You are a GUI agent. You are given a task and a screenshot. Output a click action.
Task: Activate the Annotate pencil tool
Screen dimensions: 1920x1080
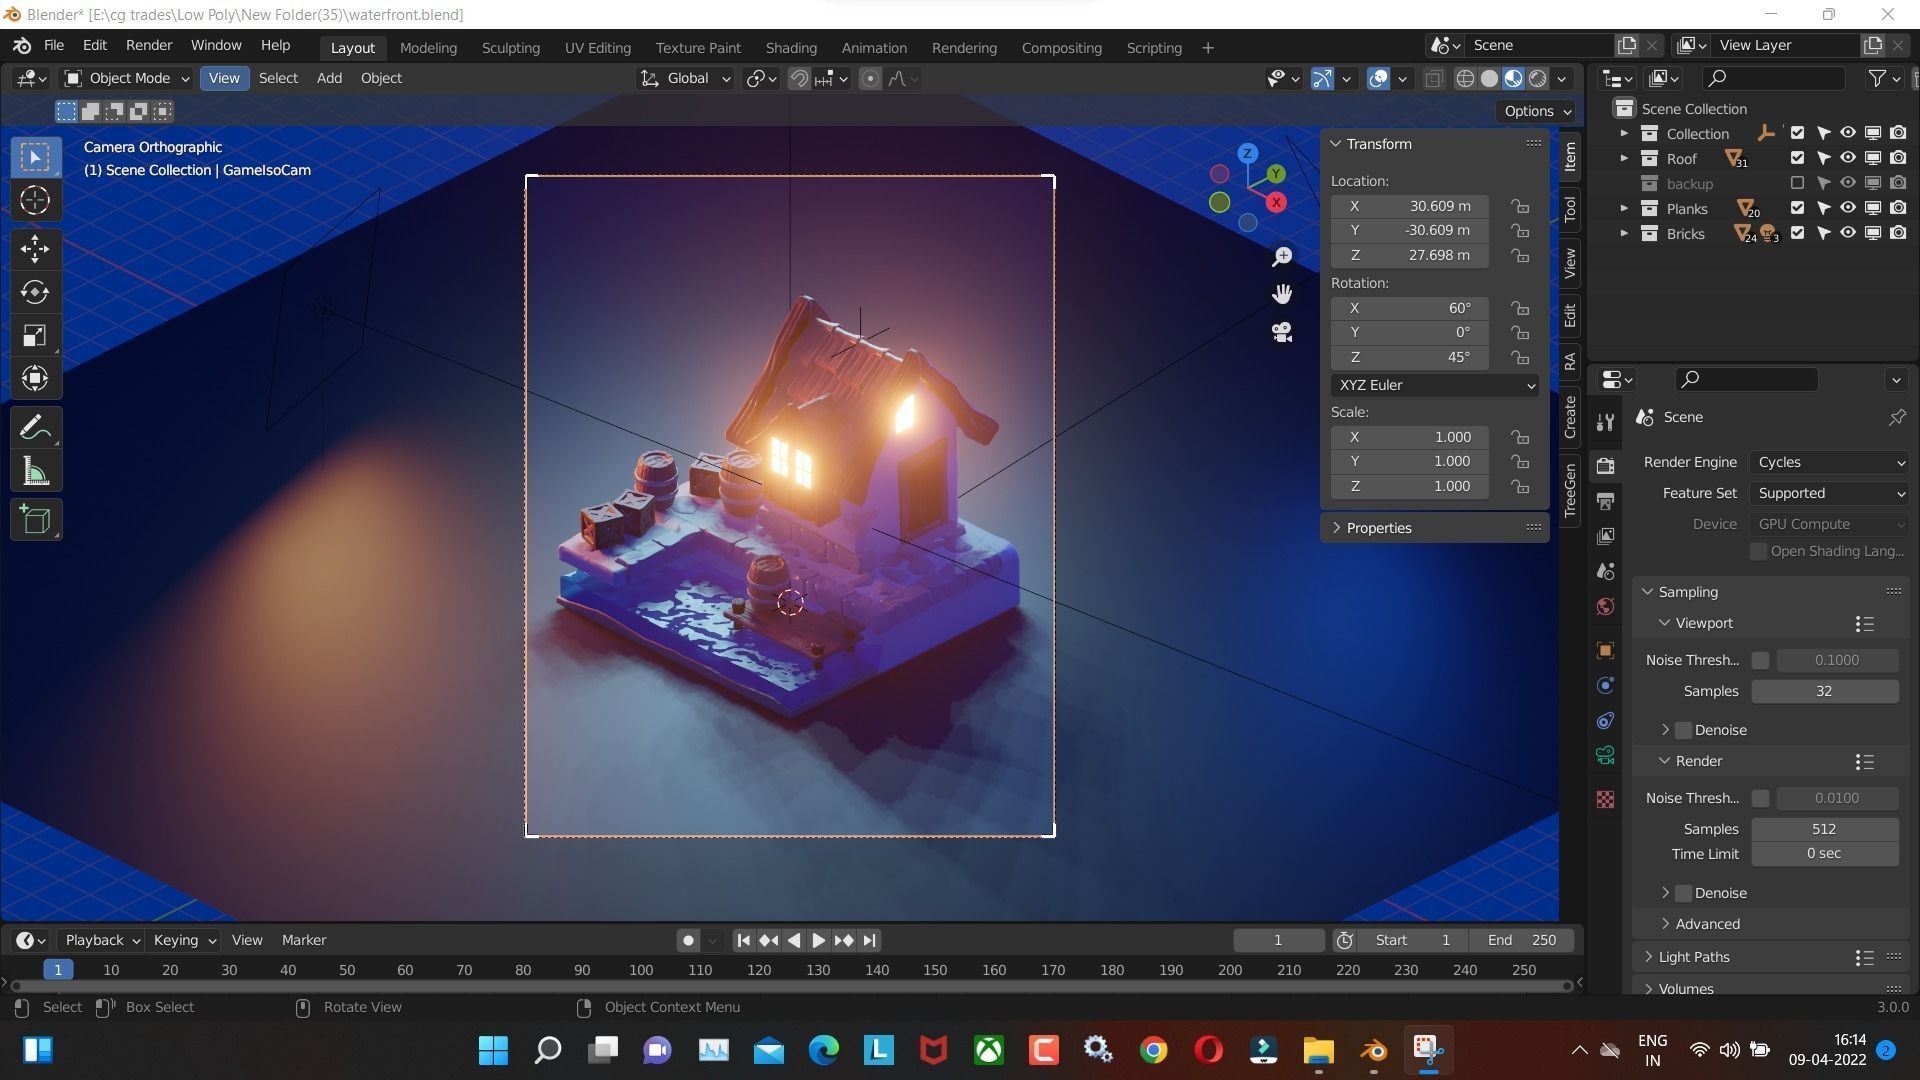(x=35, y=428)
